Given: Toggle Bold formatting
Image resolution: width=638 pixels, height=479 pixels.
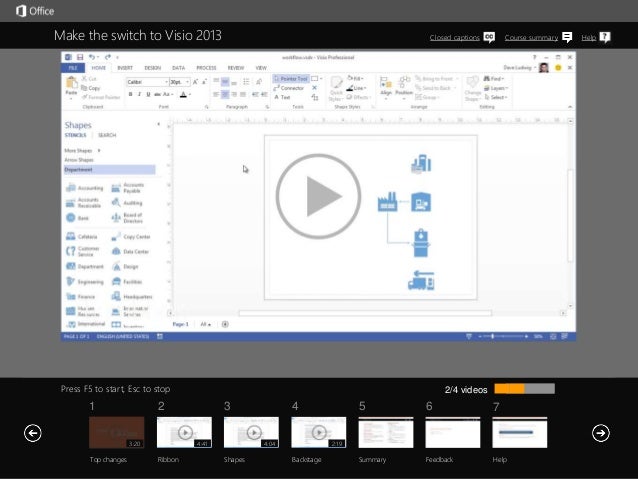Looking at the screenshot, I should click(x=130, y=94).
